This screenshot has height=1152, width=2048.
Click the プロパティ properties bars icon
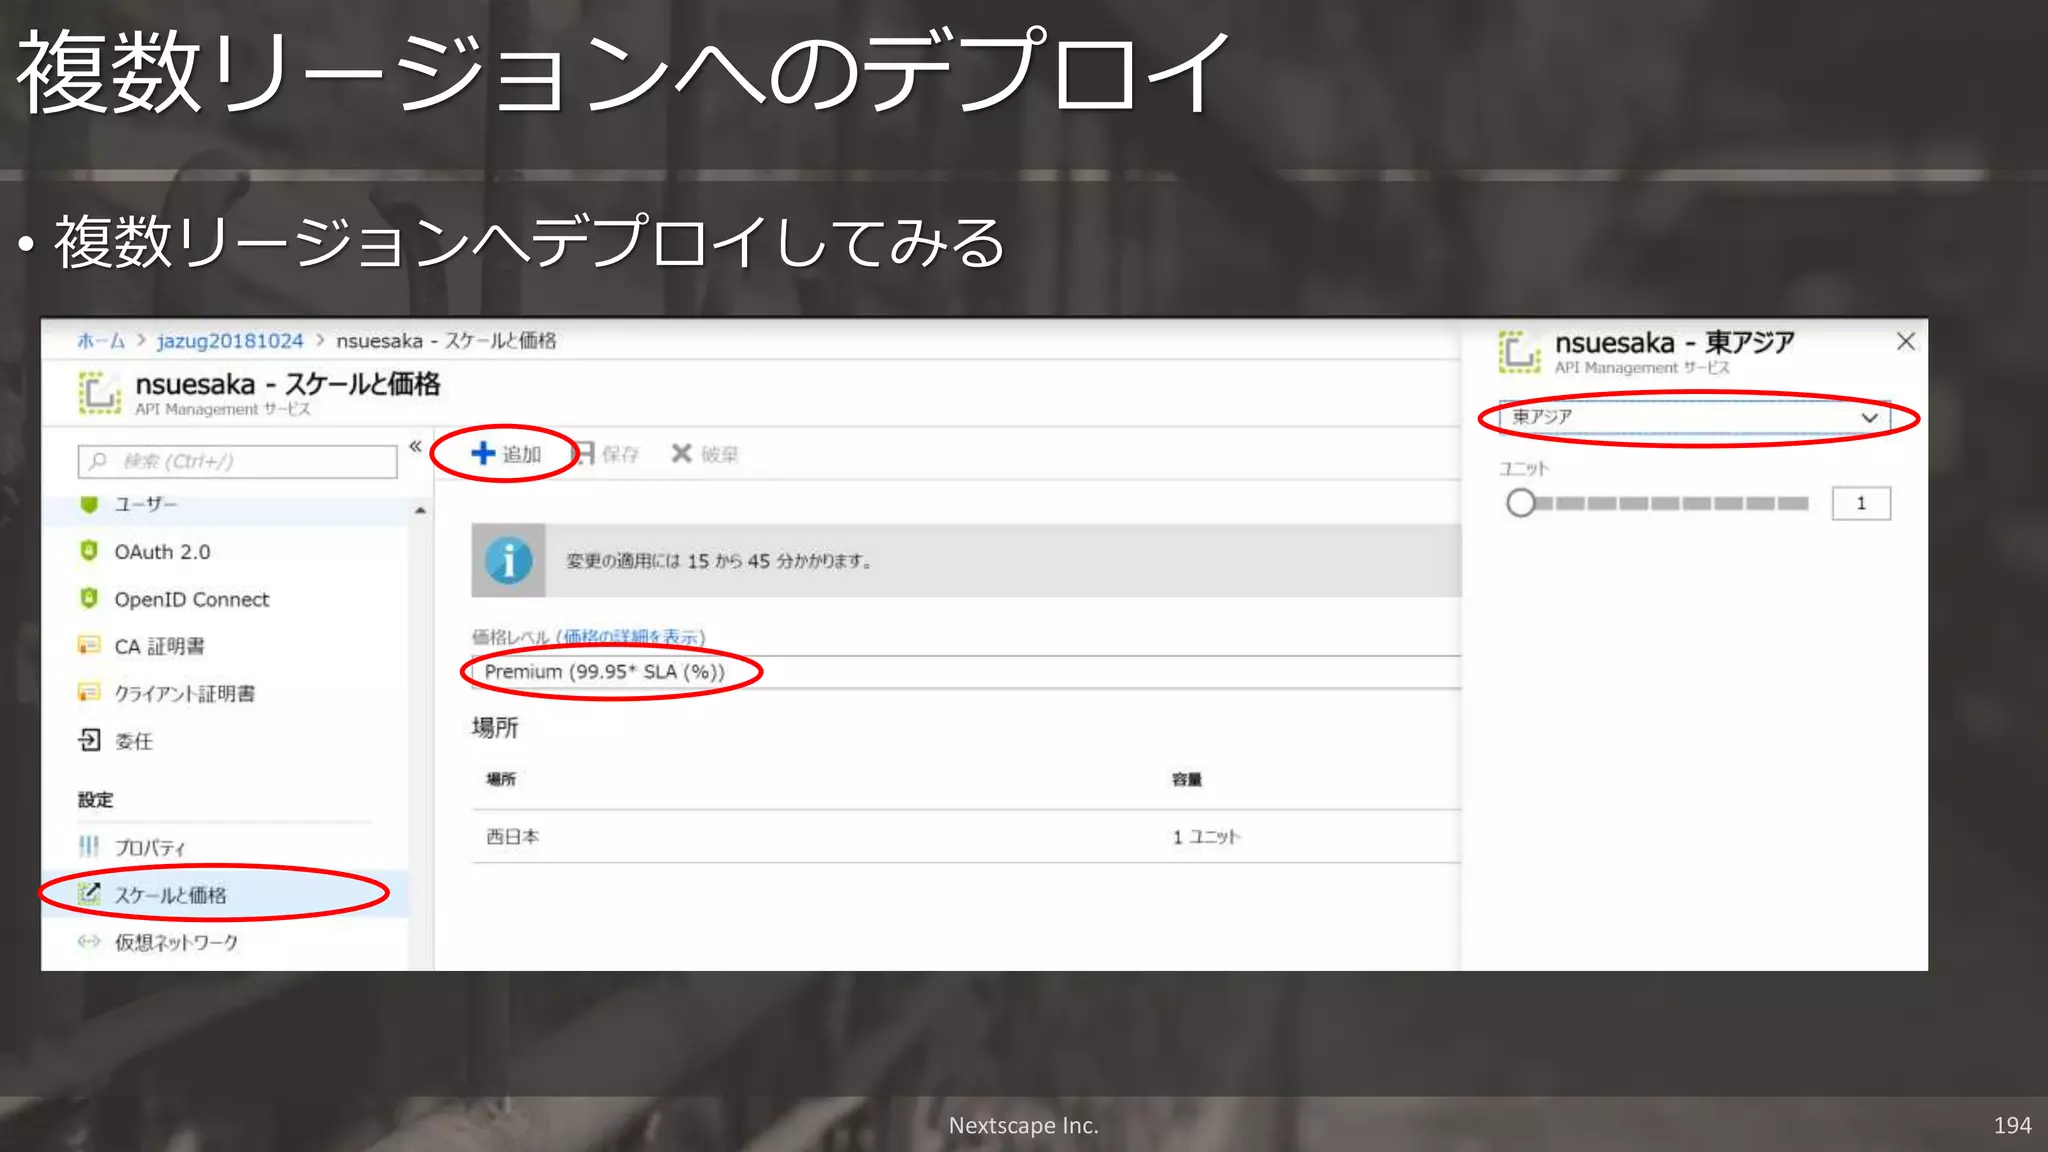pos(89,846)
